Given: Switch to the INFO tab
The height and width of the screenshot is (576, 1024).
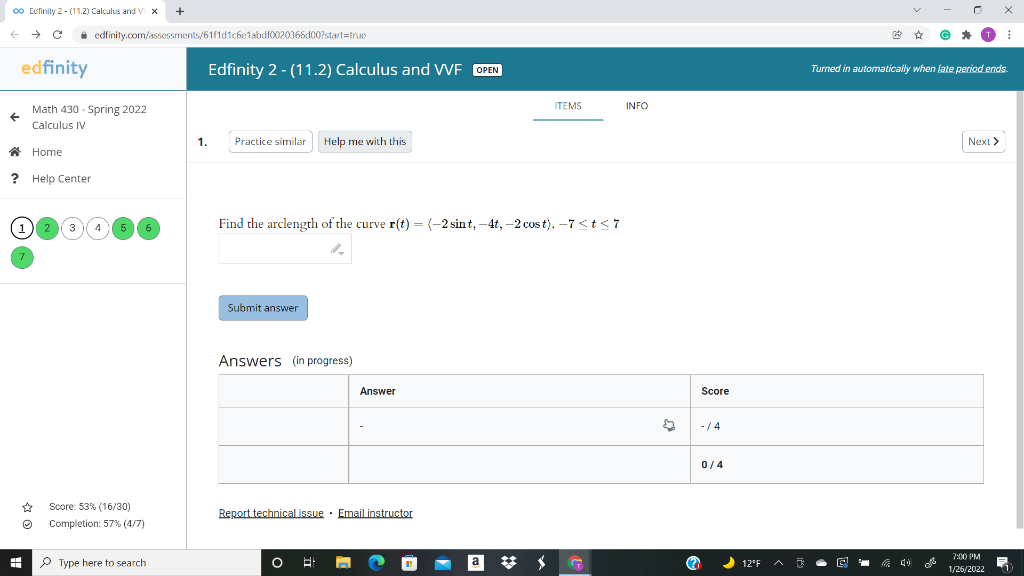Looking at the screenshot, I should coord(637,106).
